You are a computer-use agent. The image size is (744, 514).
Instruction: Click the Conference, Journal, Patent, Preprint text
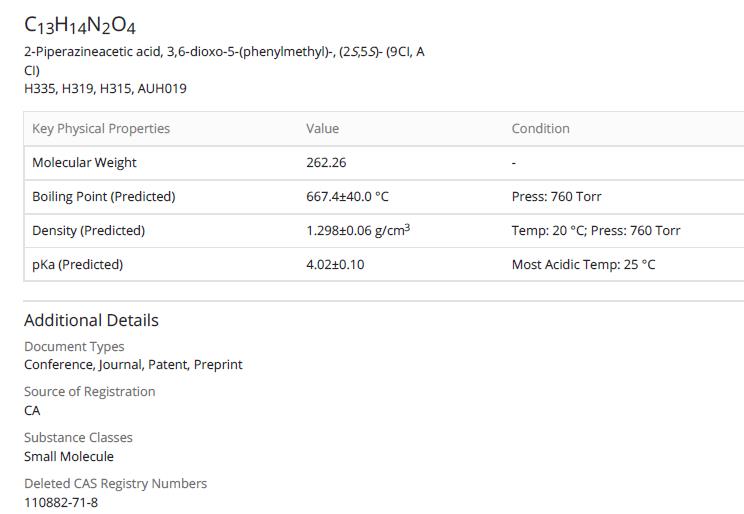(x=133, y=364)
